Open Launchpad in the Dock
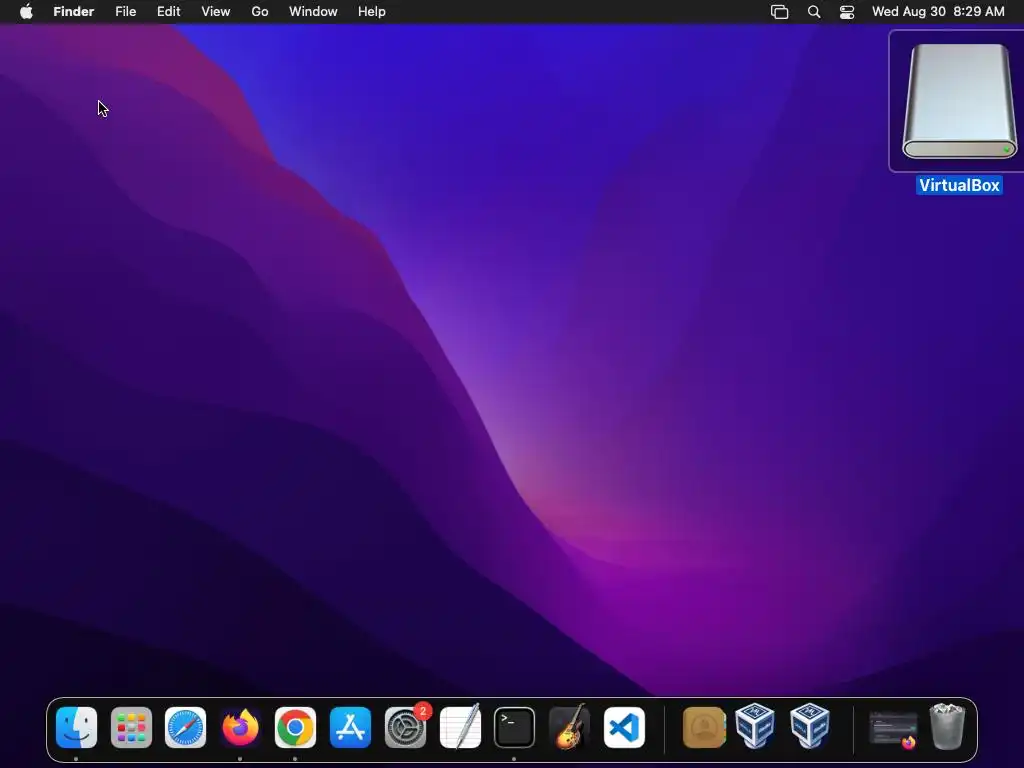1024x768 pixels. (131, 728)
